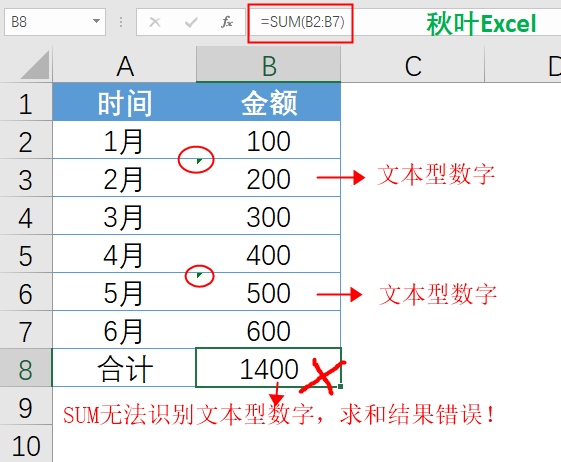Image resolution: width=561 pixels, height=462 pixels.
Task: Select row 2 header
Action: tap(26, 140)
